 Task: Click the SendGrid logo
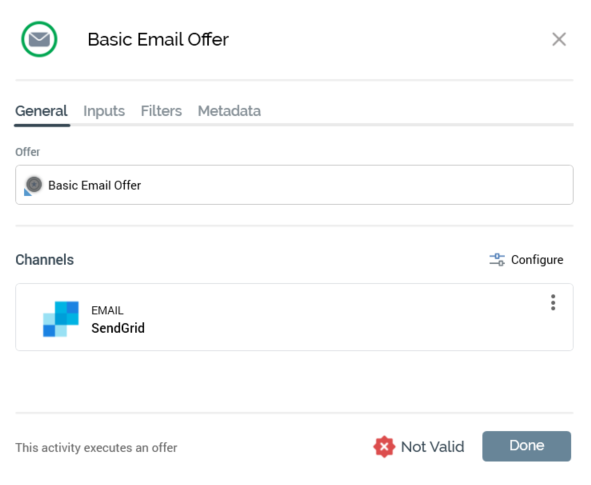point(61,319)
